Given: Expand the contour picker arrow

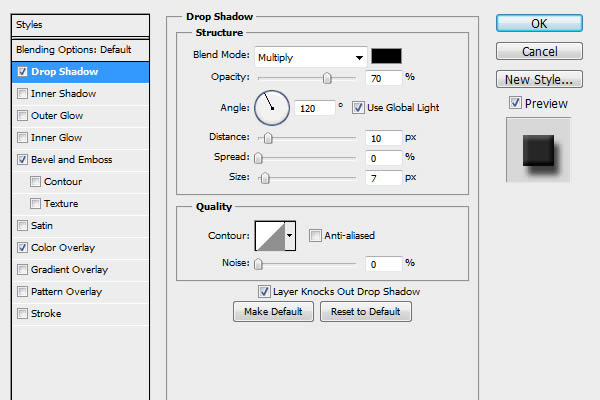Looking at the screenshot, I should [291, 236].
